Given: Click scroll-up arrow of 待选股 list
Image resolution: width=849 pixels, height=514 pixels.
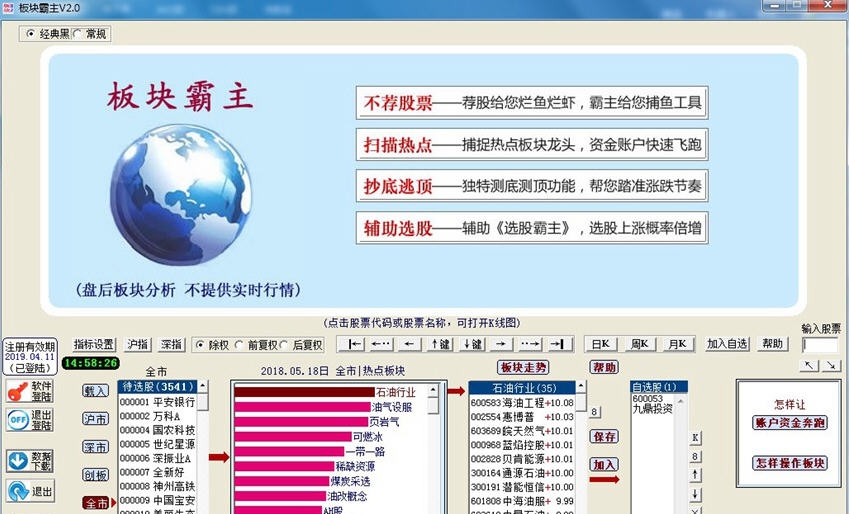Looking at the screenshot, I should [203, 386].
